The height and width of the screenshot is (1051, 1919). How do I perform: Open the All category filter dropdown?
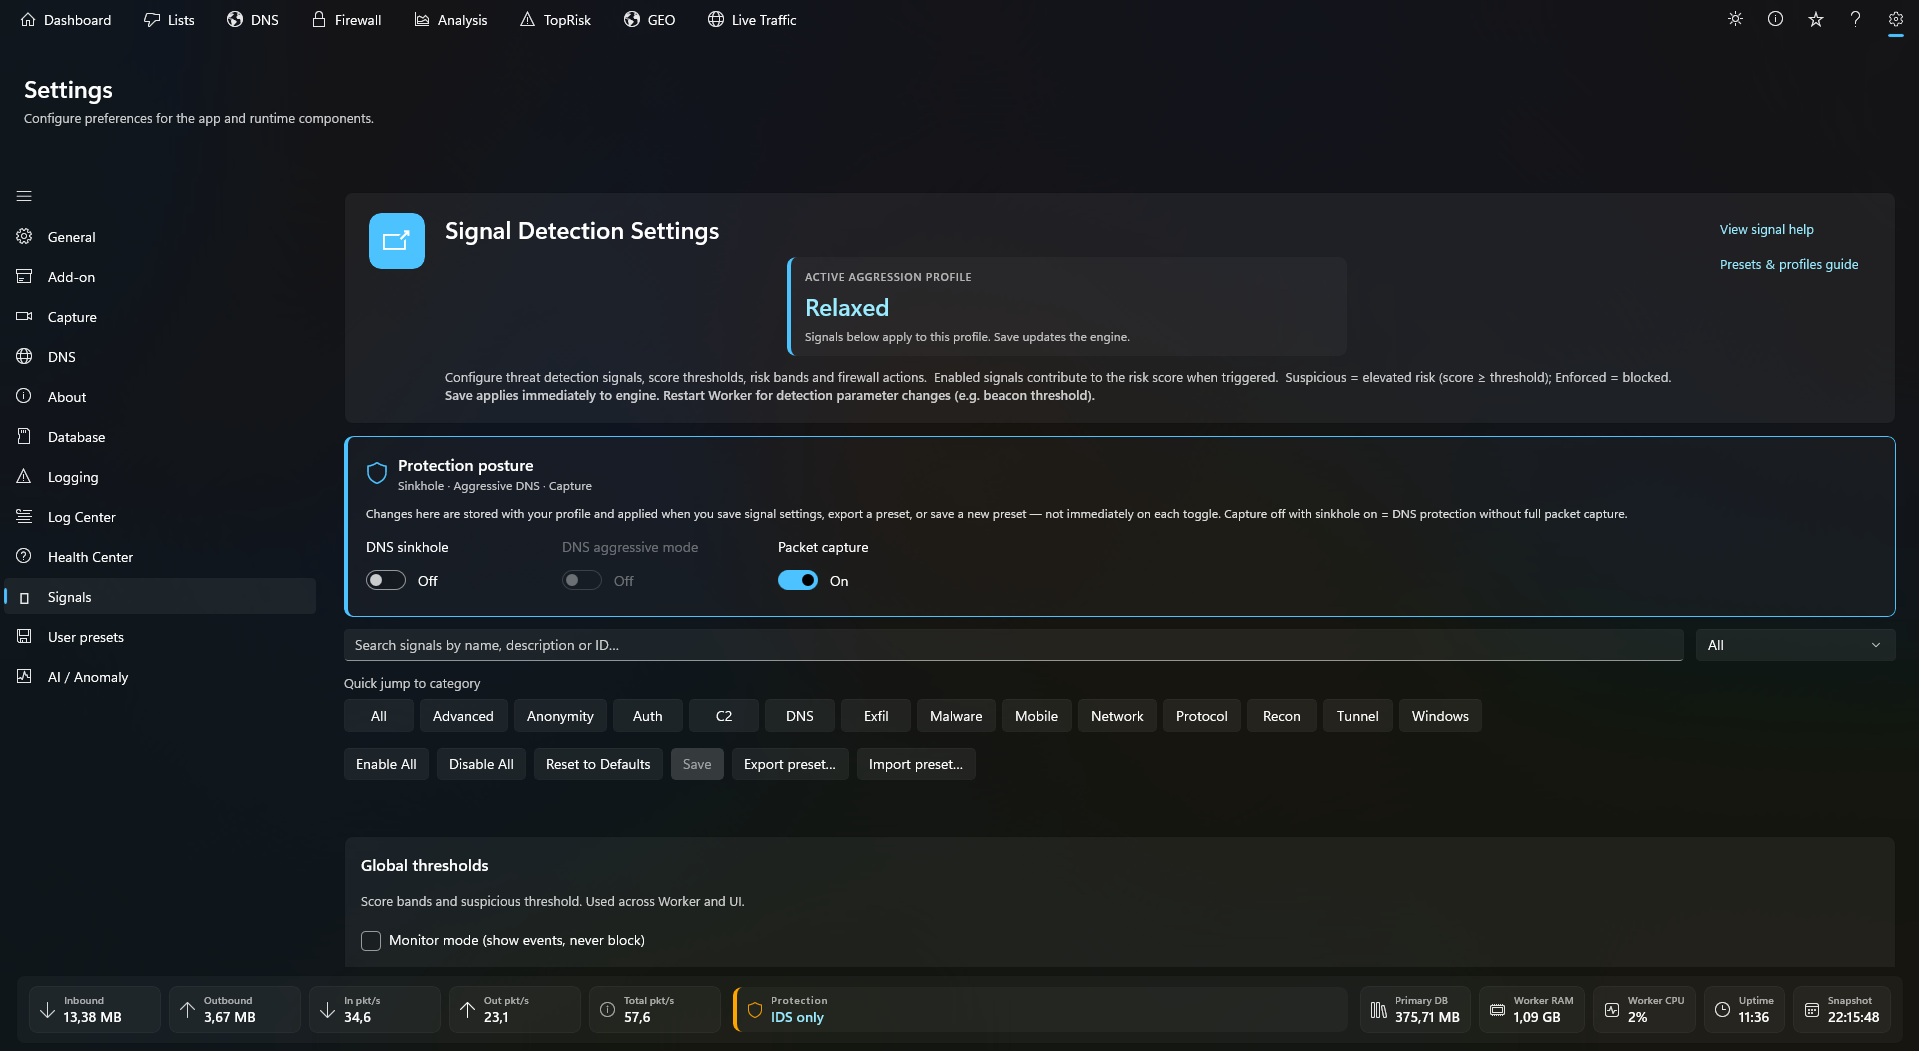pyautogui.click(x=1795, y=645)
